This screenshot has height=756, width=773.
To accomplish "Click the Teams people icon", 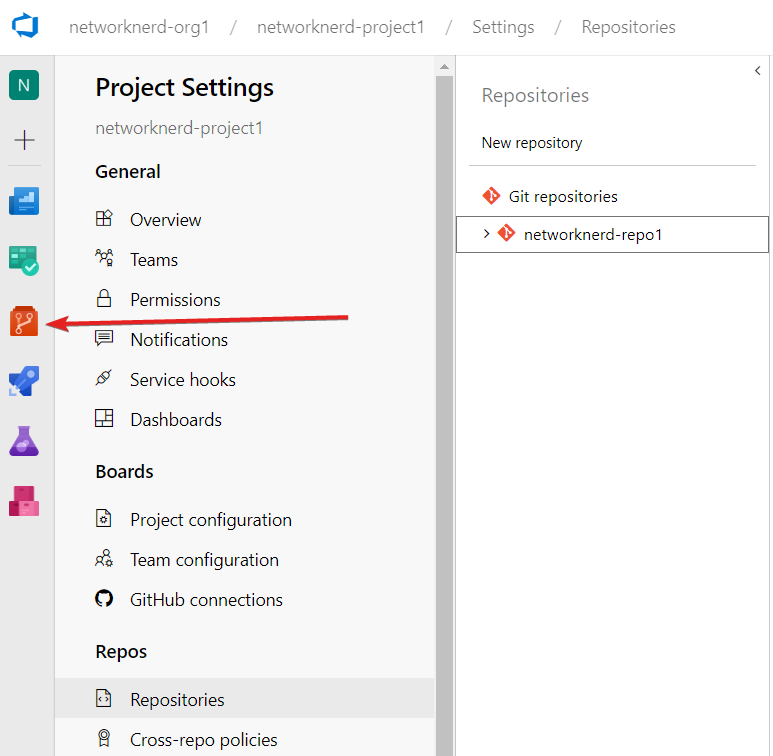I will point(104,258).
